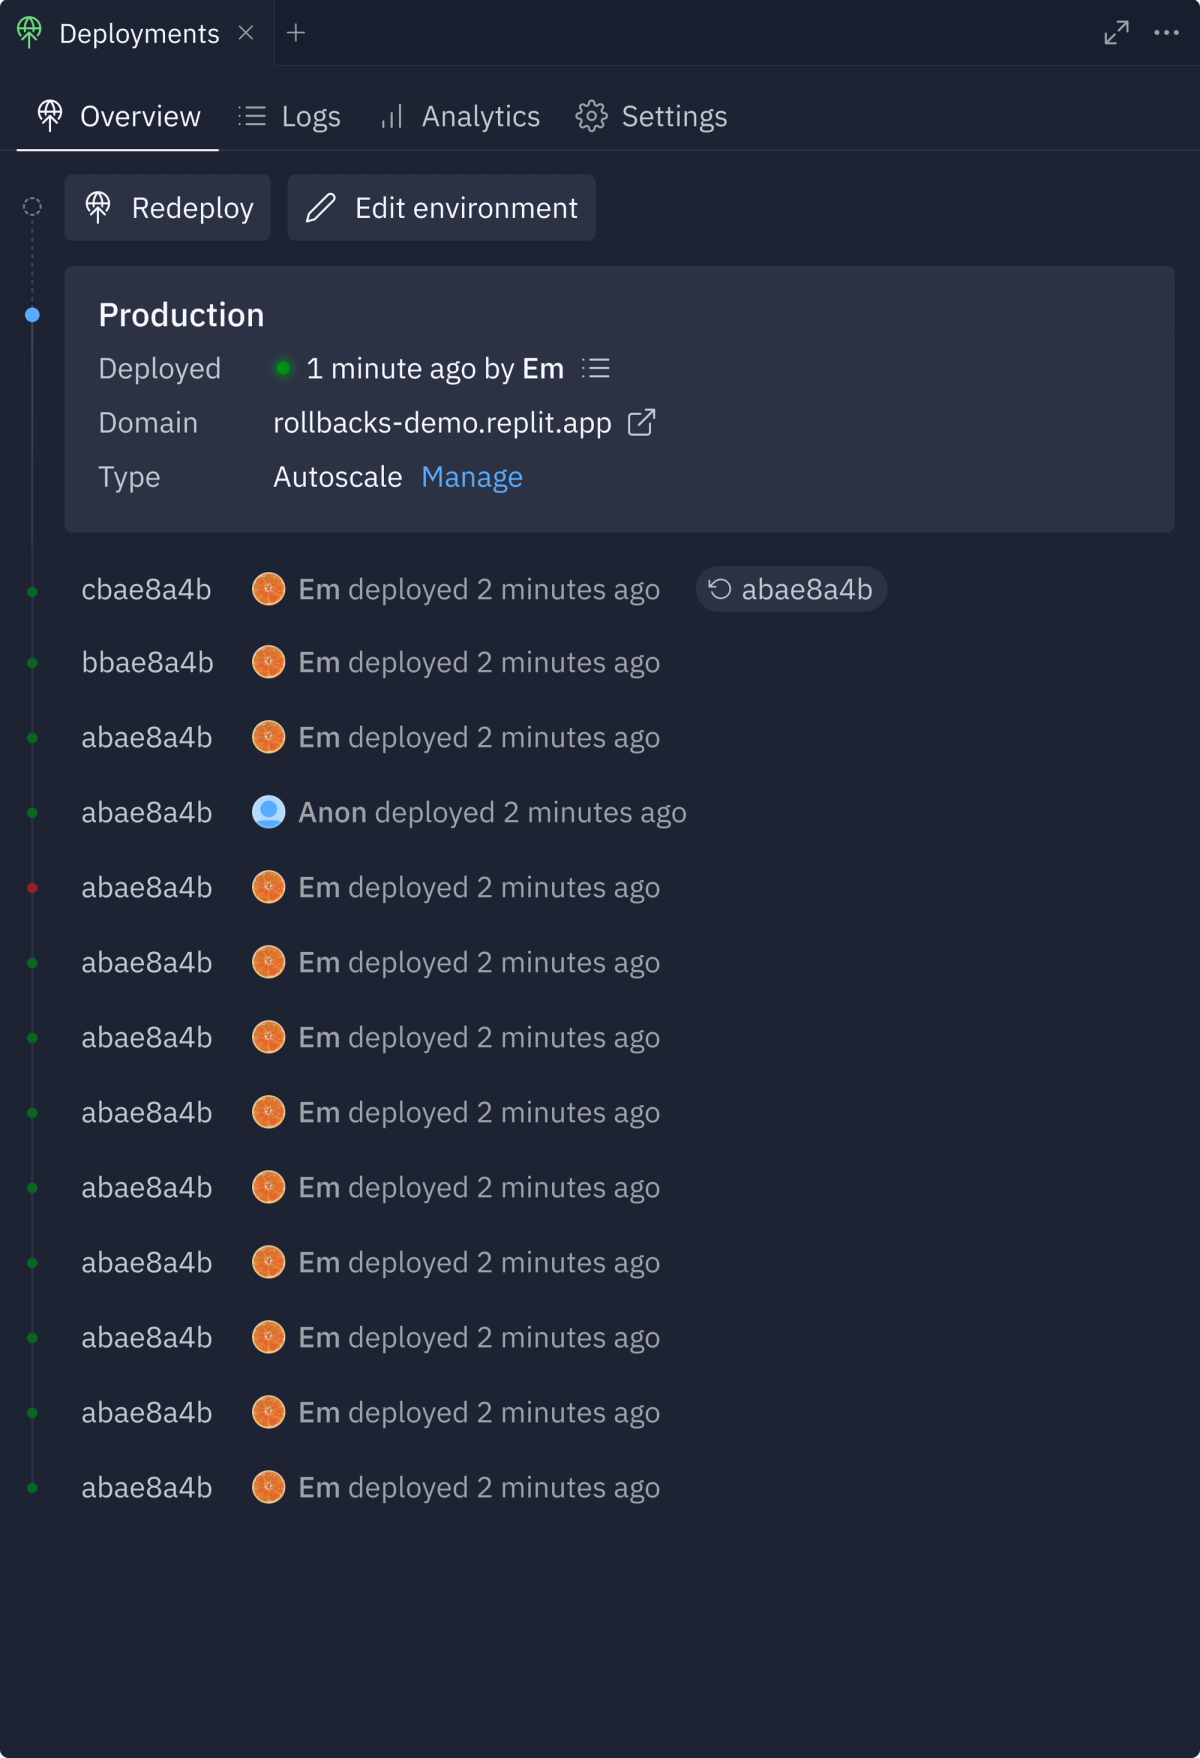Open the Manage link for Autoscale
The image size is (1200, 1758).
pos(471,477)
